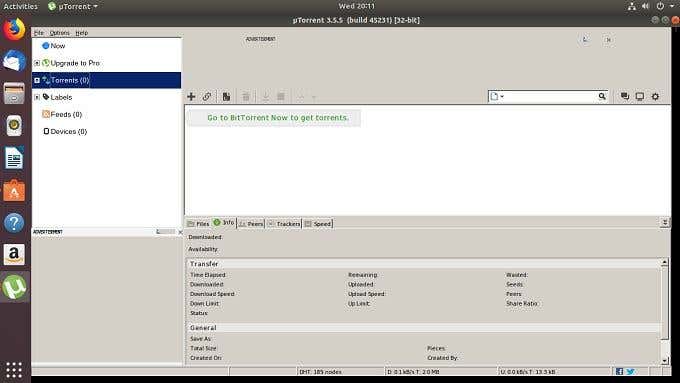Open Amazon from the dock

point(14,255)
